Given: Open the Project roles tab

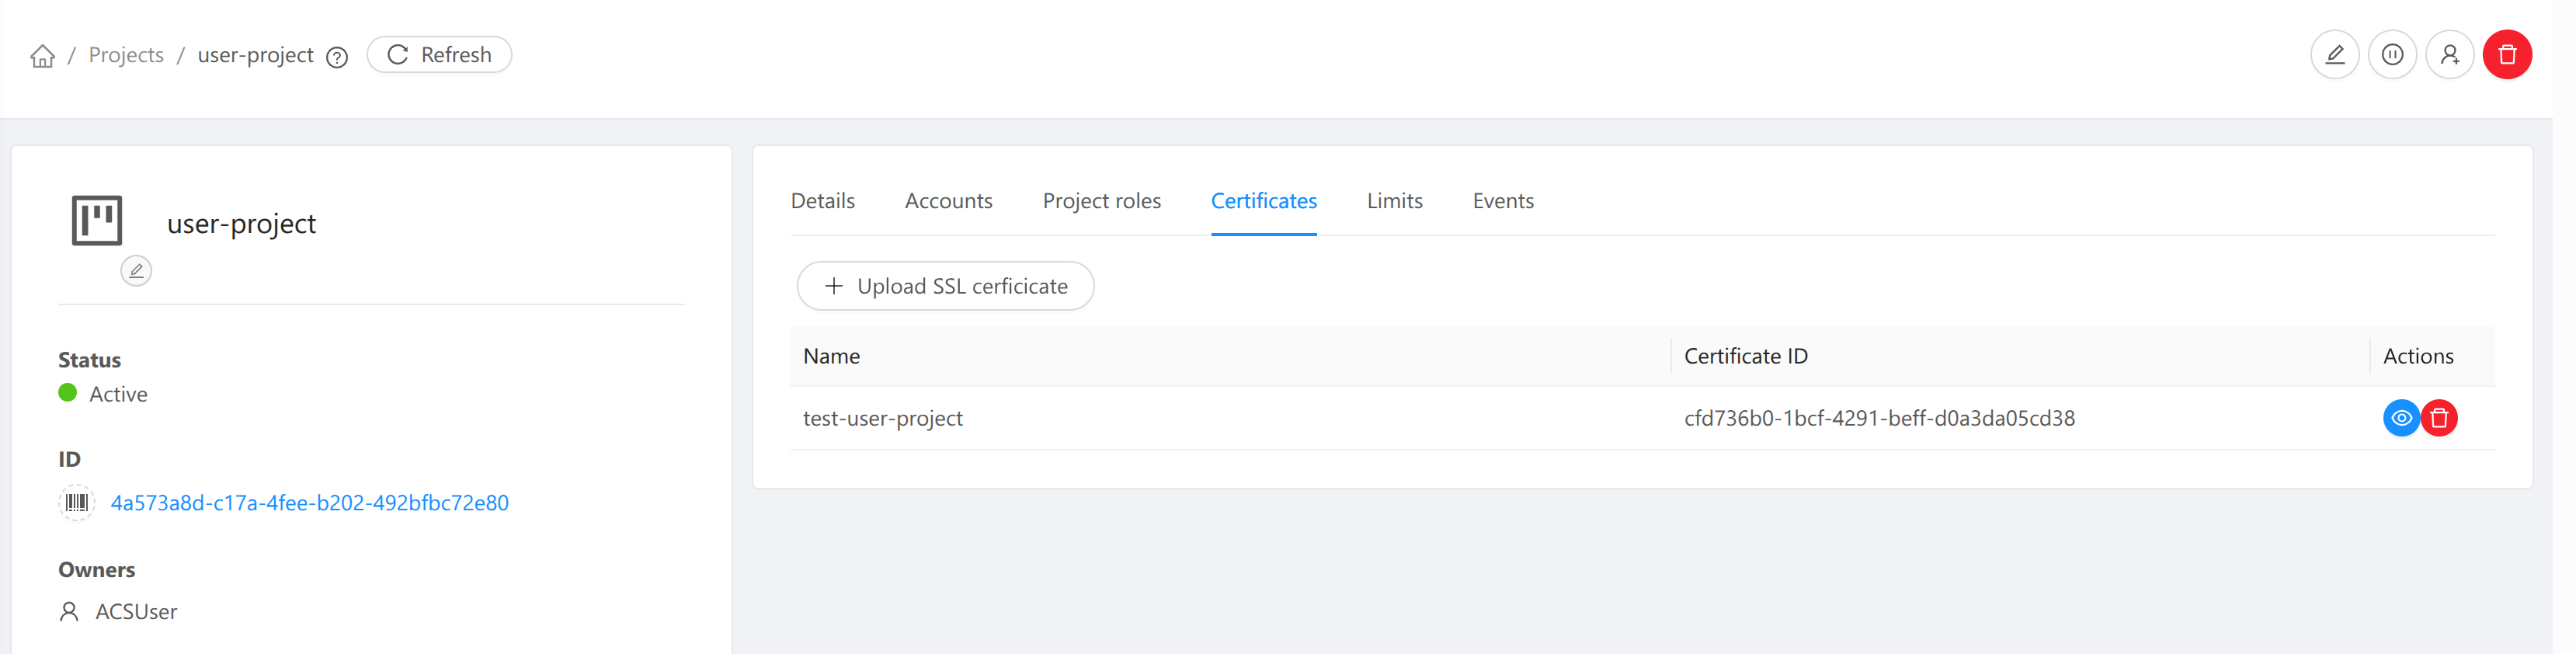Looking at the screenshot, I should point(1101,201).
